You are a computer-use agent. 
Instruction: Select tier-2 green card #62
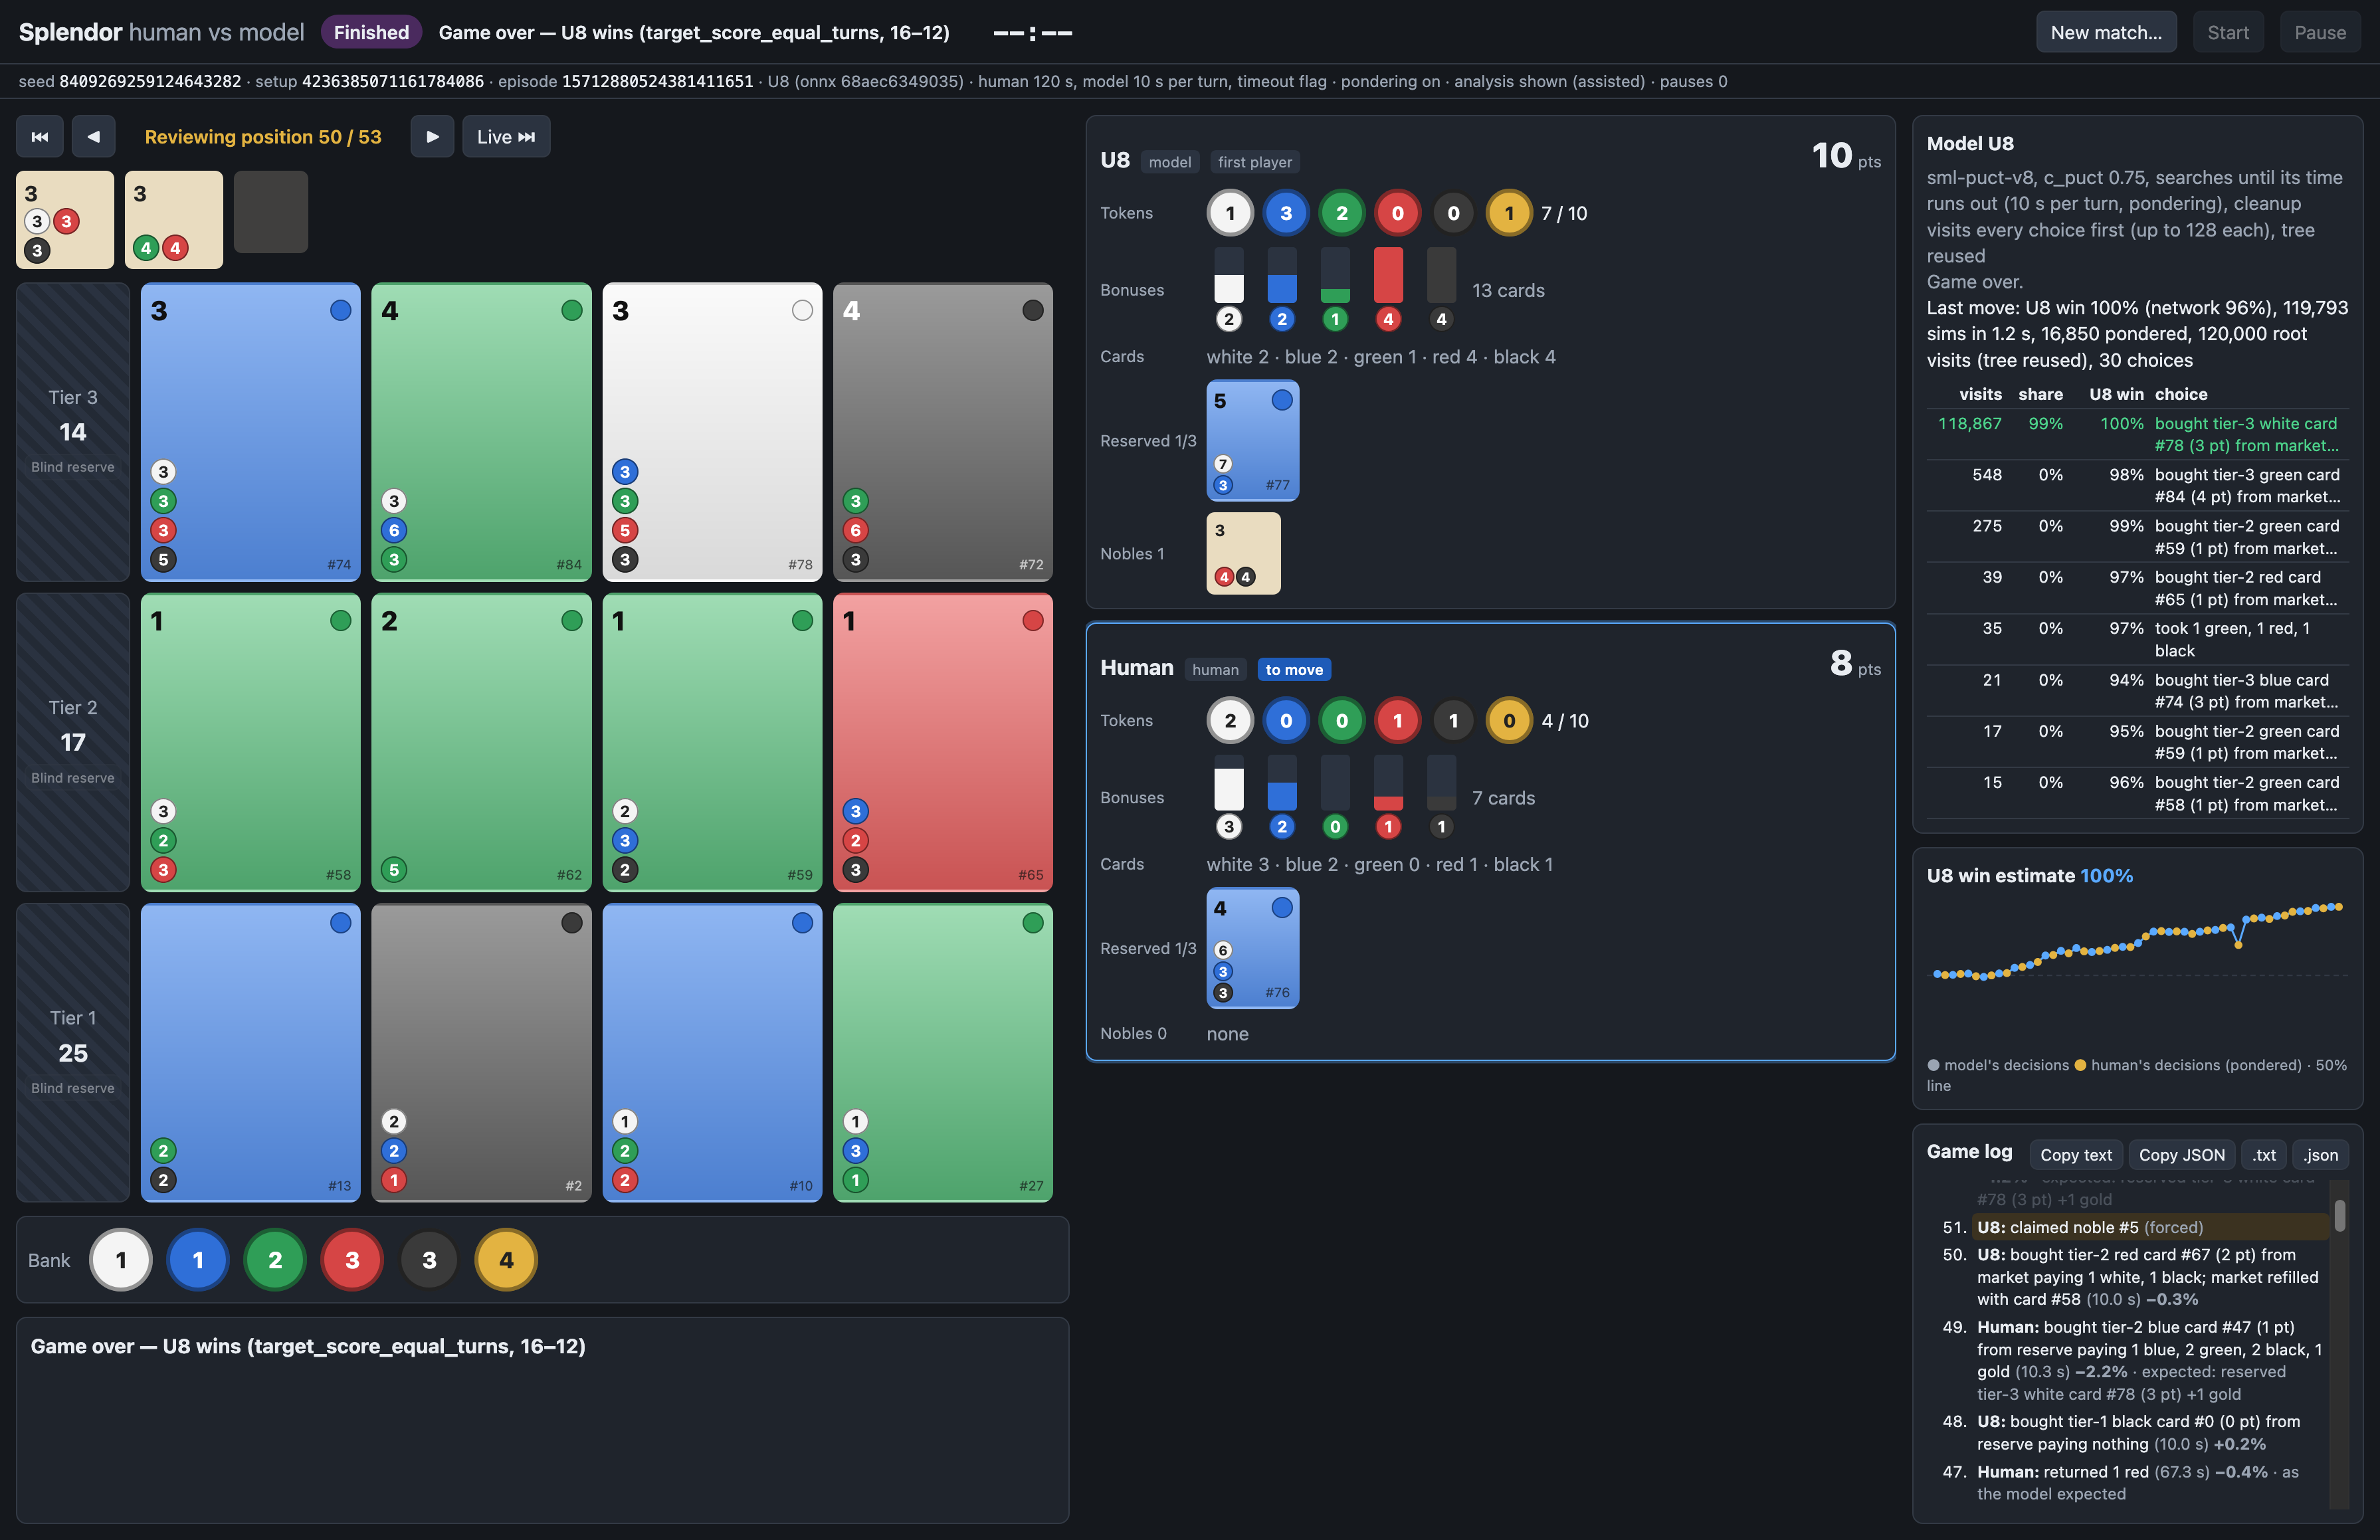tap(481, 742)
